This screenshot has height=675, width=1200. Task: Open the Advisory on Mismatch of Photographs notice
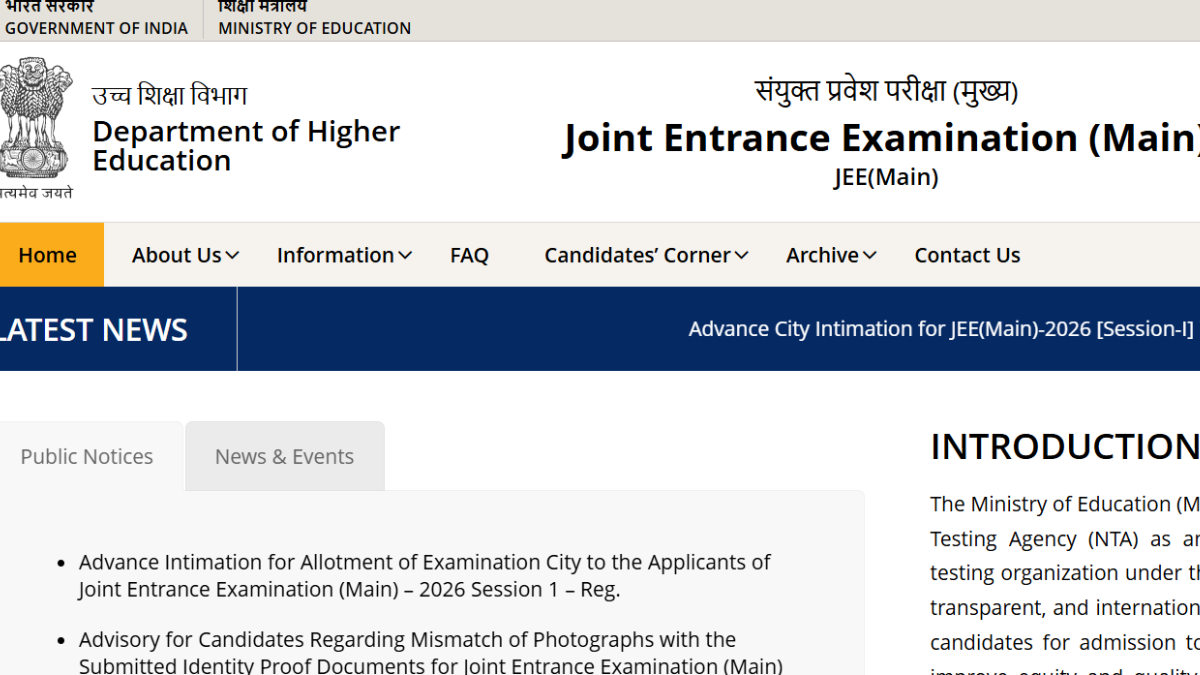(430, 652)
